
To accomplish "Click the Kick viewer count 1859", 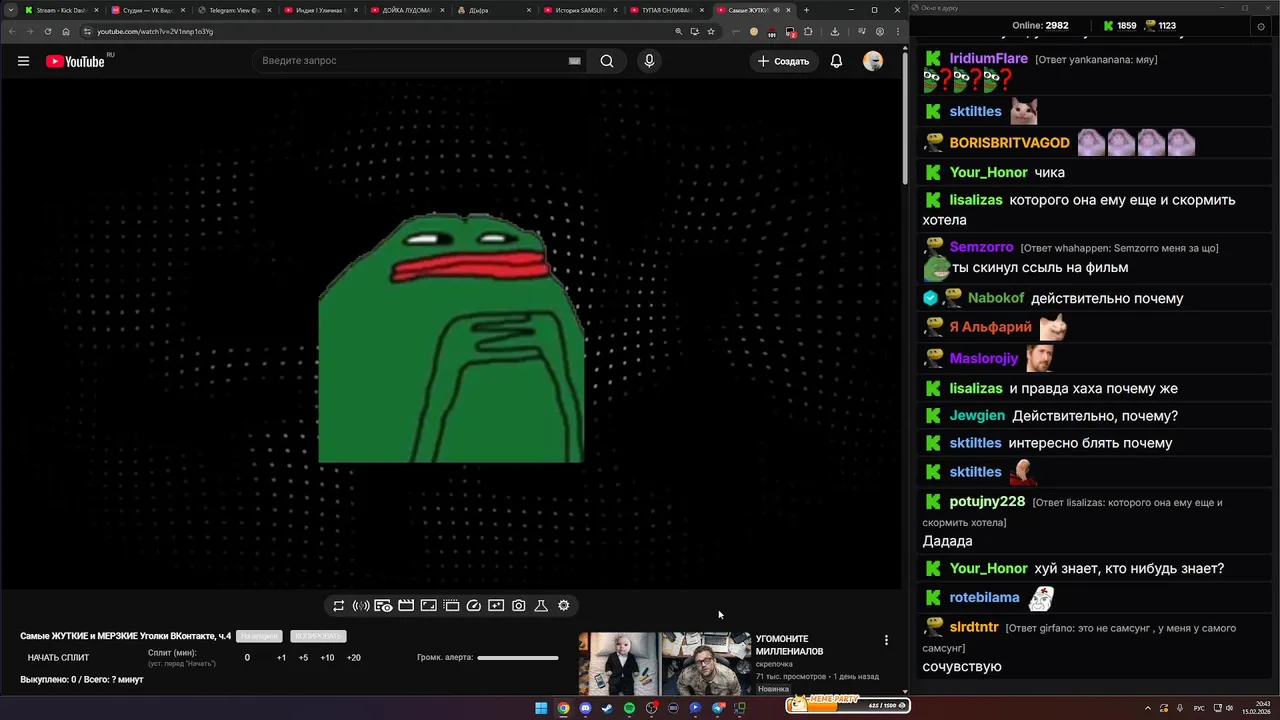I will 1119,26.
